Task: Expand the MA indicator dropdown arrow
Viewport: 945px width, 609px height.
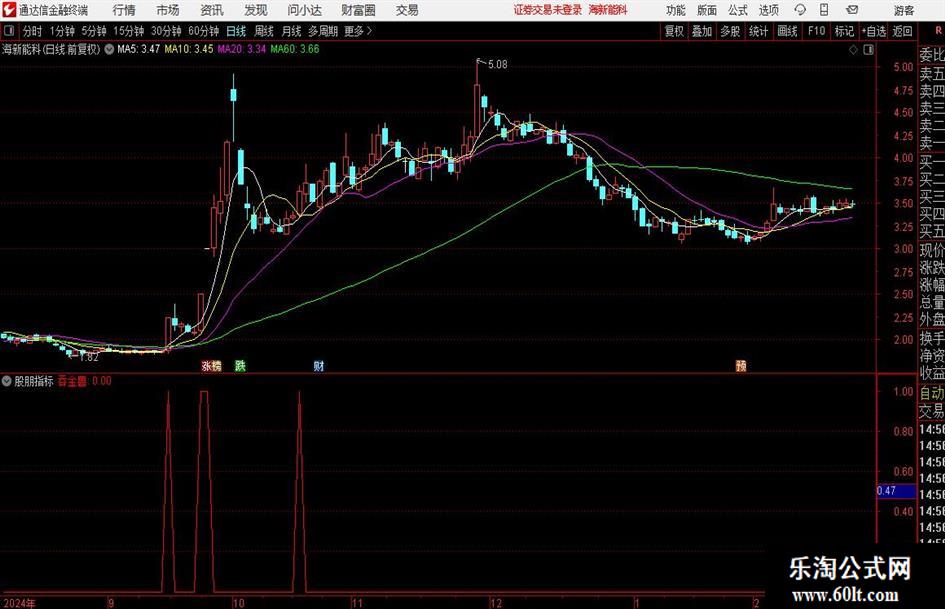Action: point(109,49)
